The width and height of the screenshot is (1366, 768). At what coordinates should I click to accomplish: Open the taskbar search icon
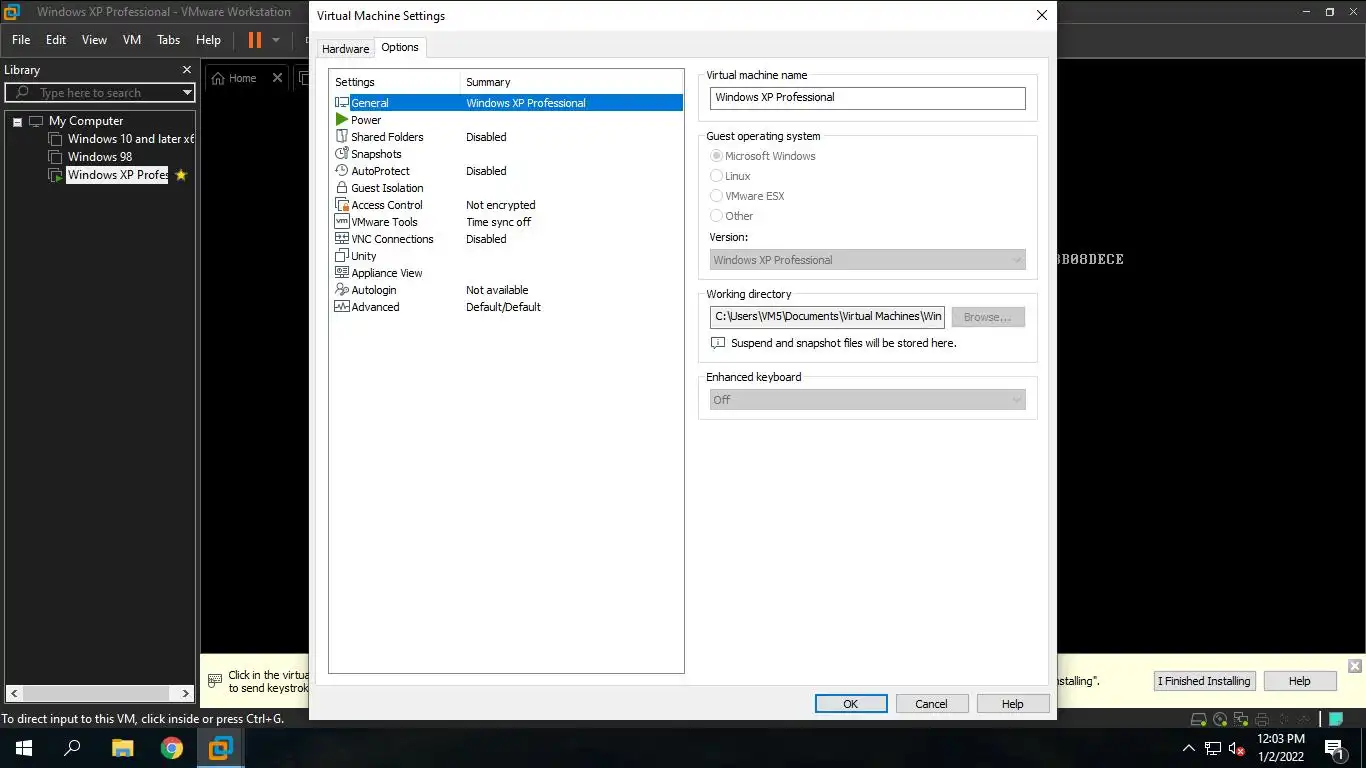pyautogui.click(x=72, y=747)
